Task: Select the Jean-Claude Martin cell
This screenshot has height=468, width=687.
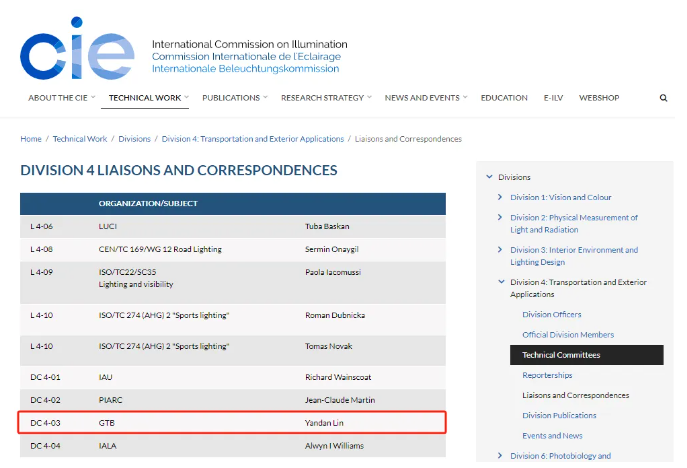Action: 340,400
